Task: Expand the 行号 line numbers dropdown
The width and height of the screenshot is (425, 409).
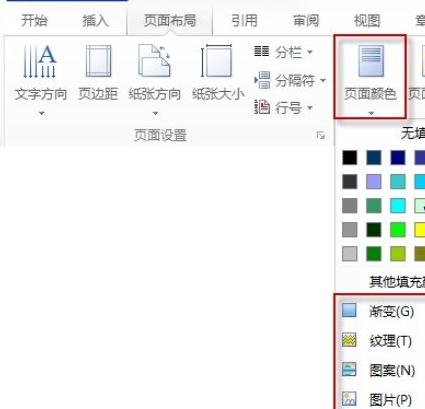Action: click(x=283, y=107)
